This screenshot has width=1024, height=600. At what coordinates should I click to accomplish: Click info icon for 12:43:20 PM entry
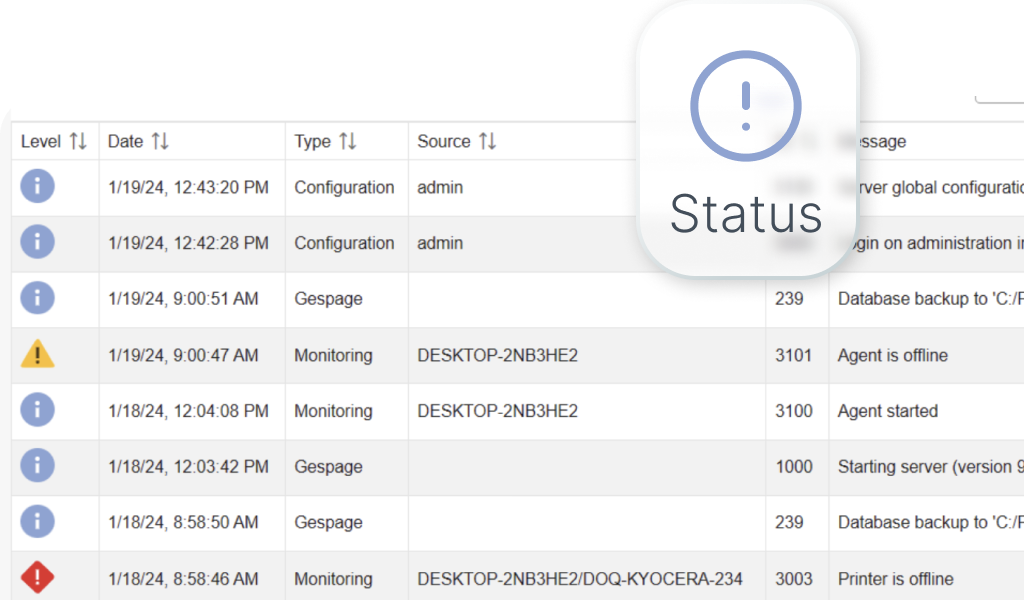click(x=37, y=186)
